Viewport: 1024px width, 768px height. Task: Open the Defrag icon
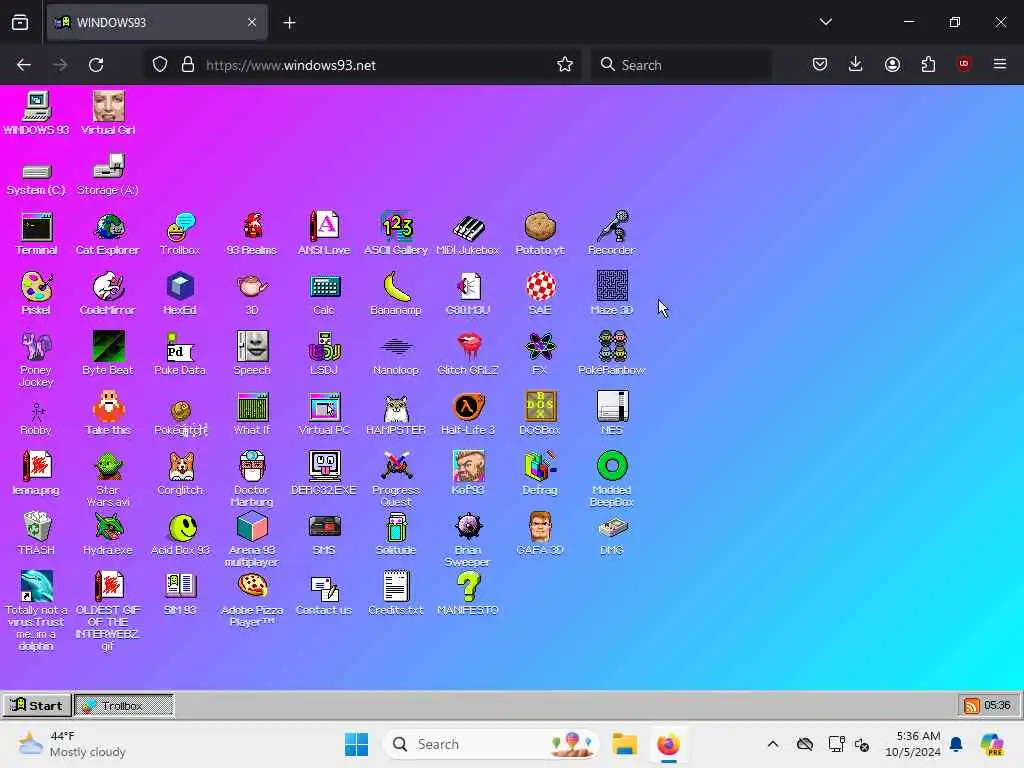[539, 473]
